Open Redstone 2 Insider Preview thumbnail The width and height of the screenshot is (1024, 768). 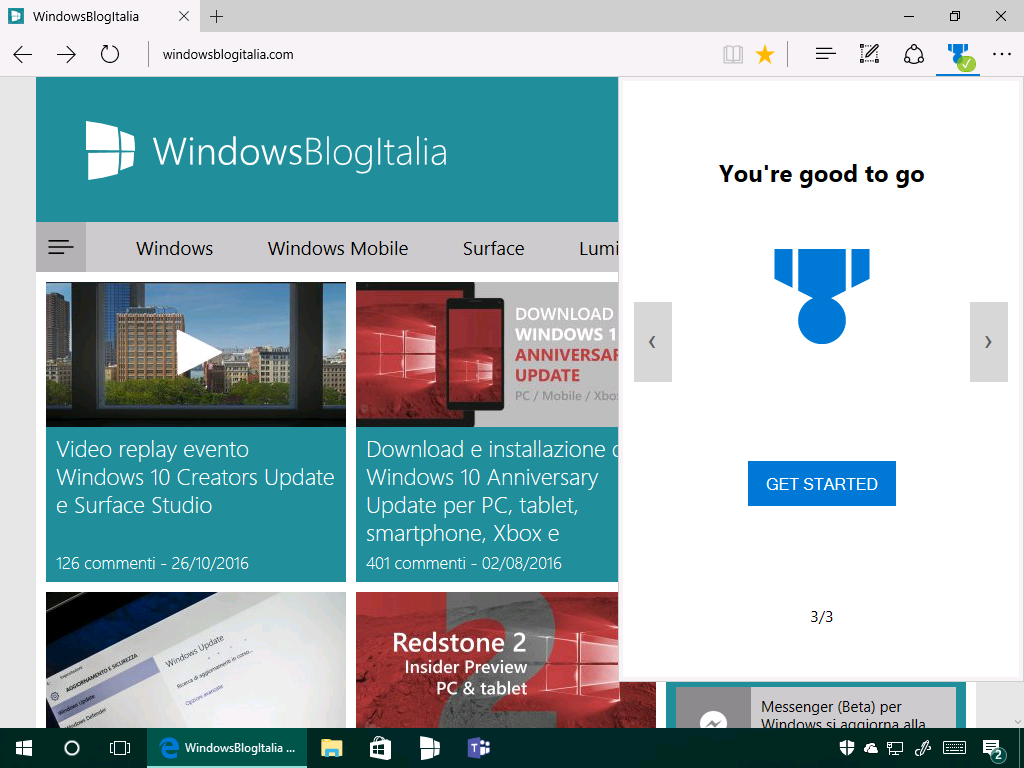click(487, 660)
